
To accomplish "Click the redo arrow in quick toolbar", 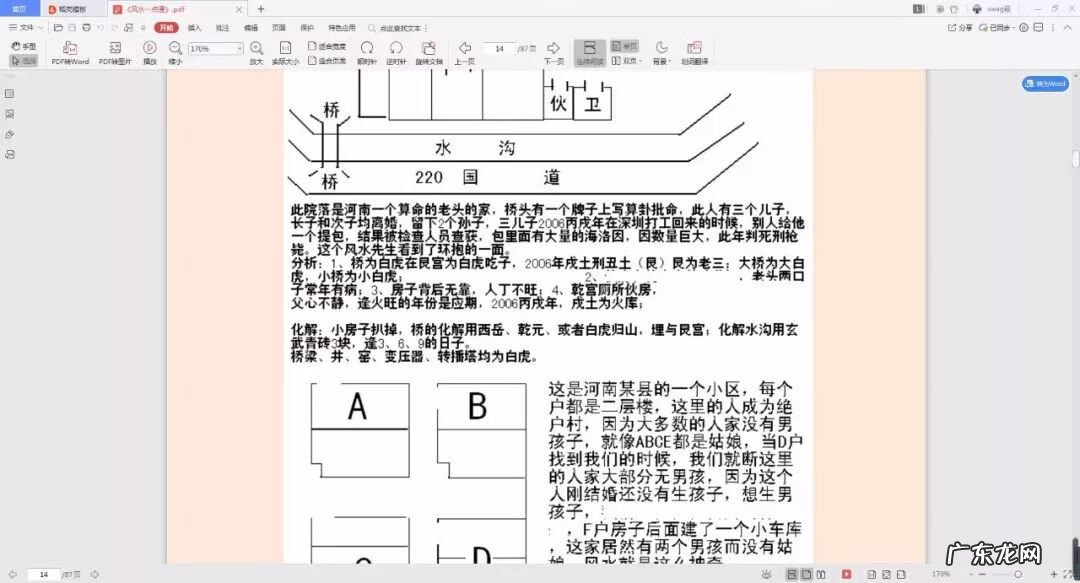I will tap(114, 28).
